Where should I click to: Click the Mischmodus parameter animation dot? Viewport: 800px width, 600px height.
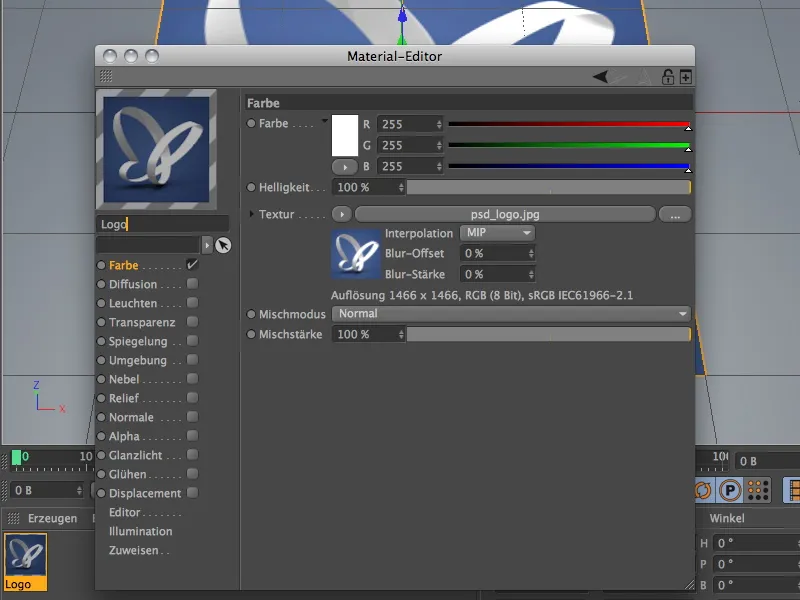251,314
